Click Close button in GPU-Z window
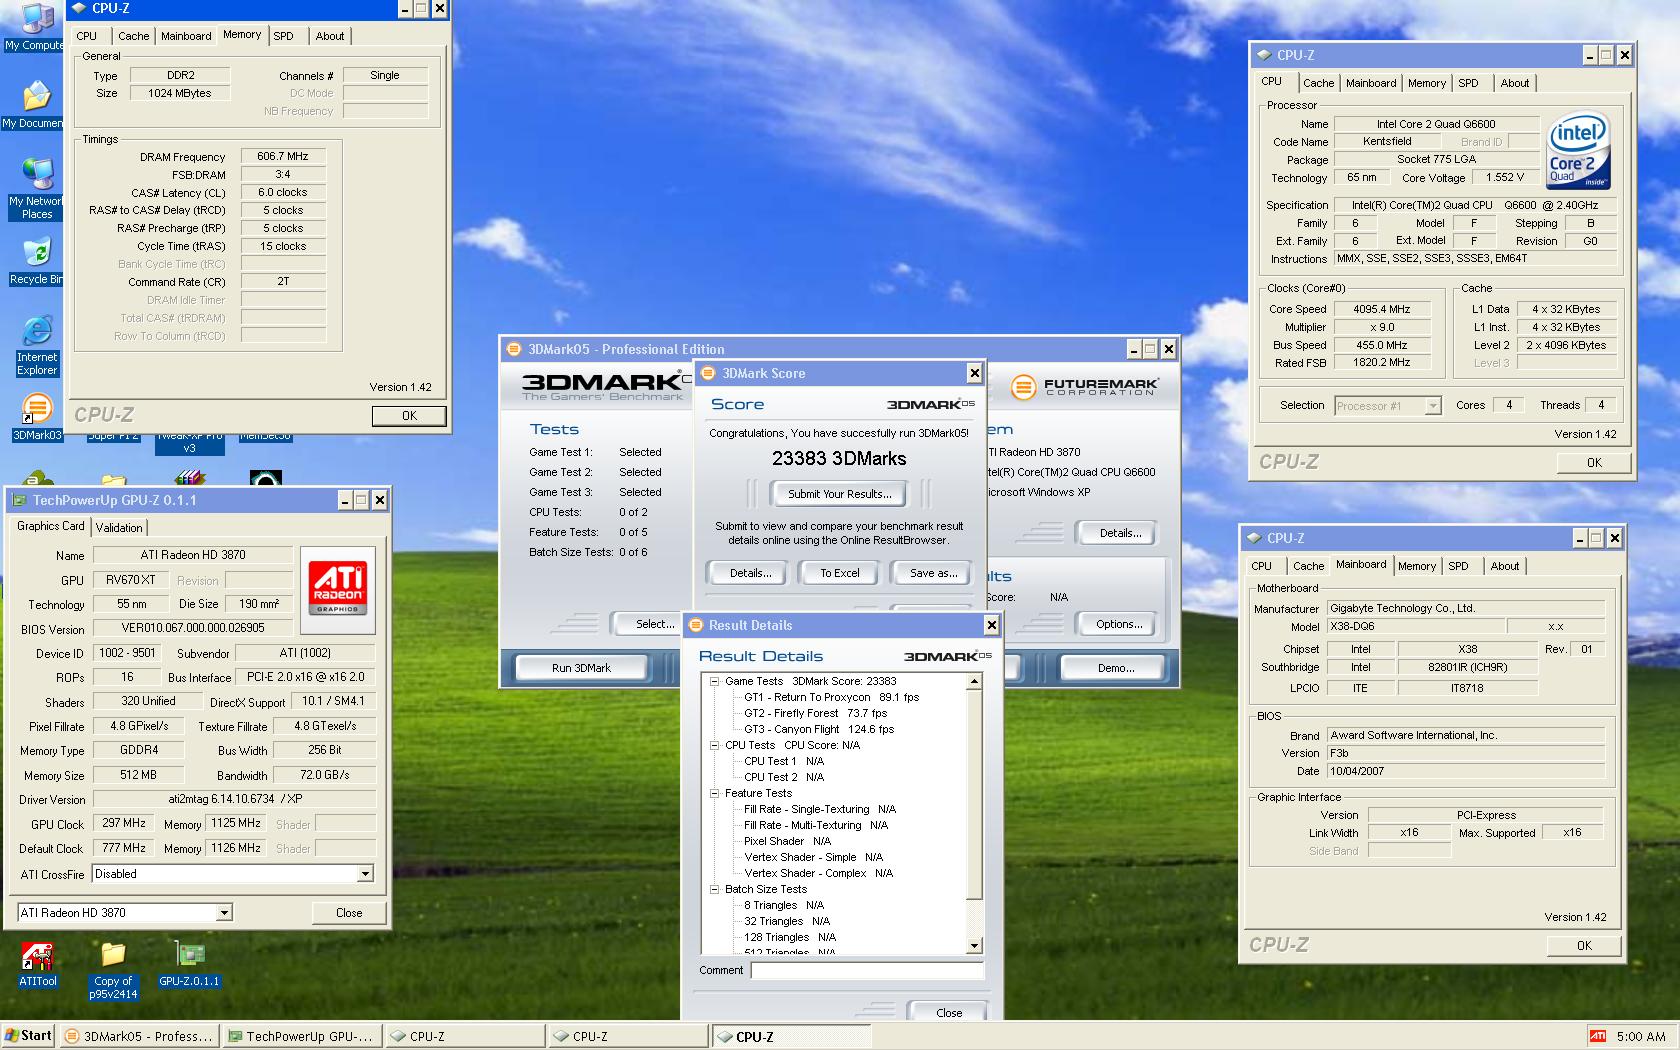 tap(349, 912)
